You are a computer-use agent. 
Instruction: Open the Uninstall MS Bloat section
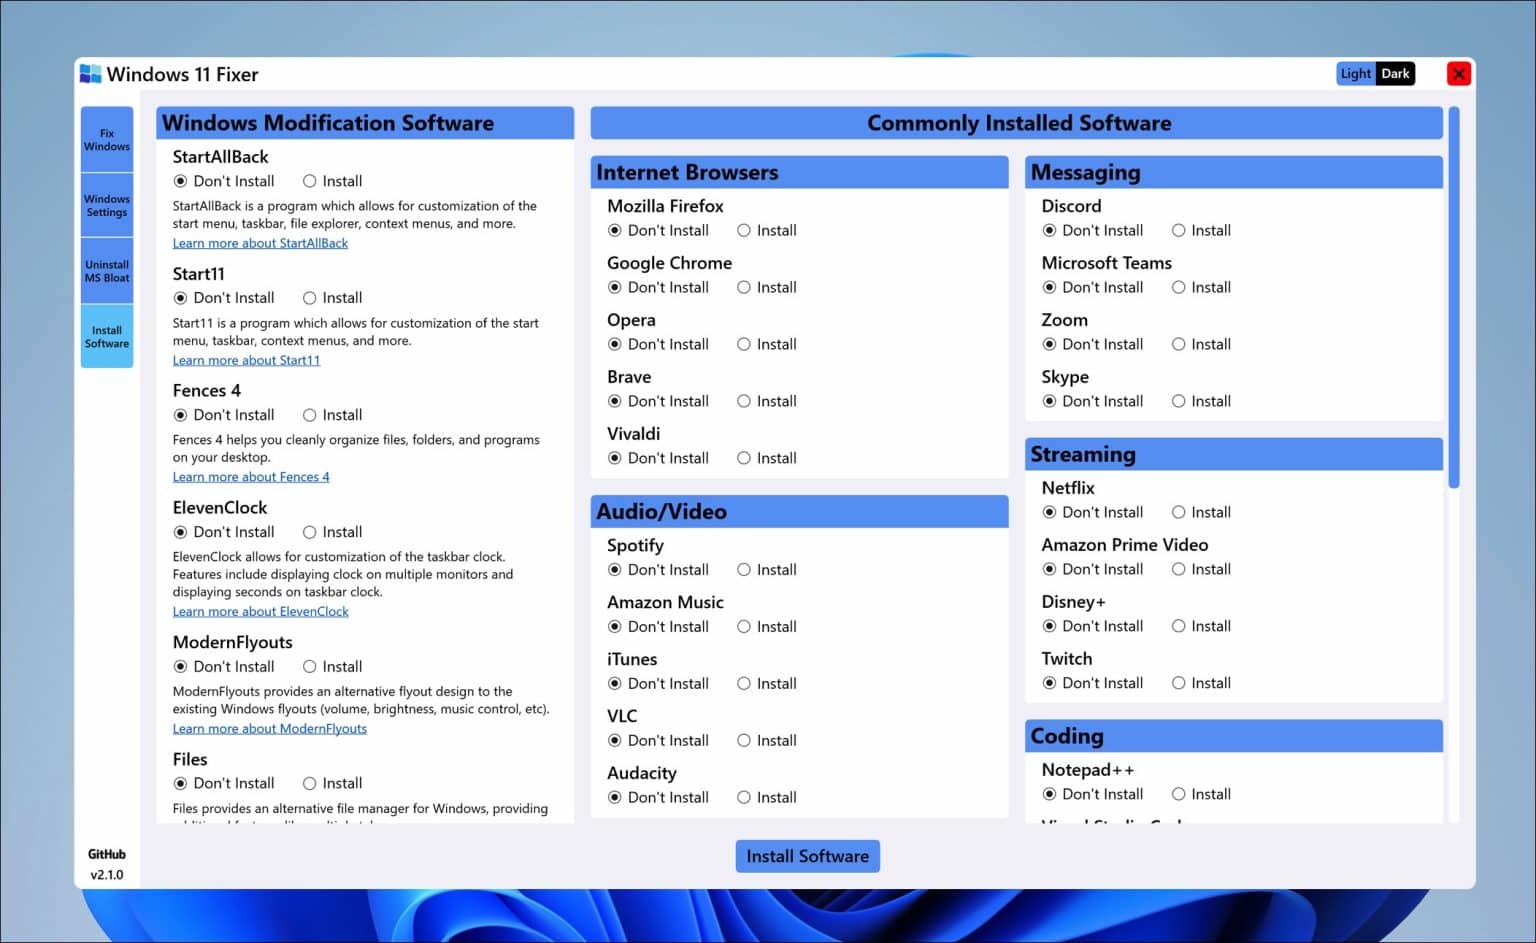click(106, 271)
